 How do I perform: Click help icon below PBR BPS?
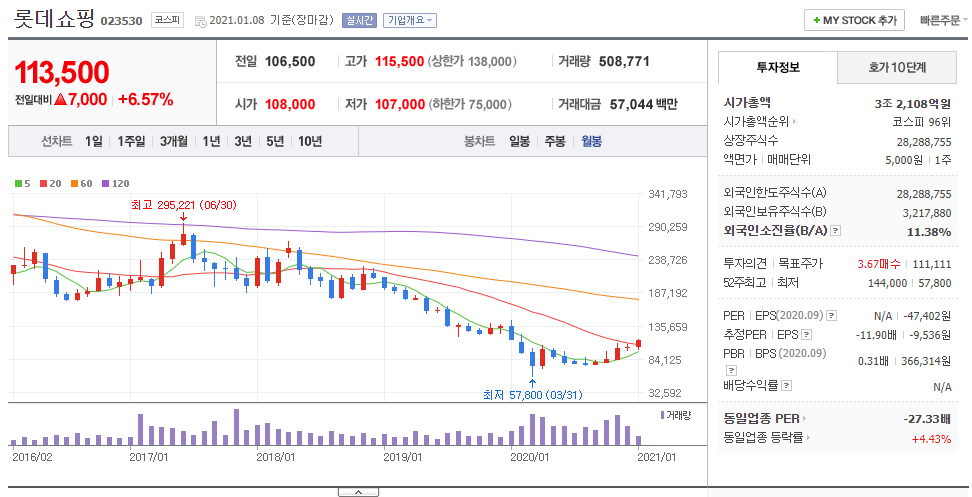tap(731, 371)
